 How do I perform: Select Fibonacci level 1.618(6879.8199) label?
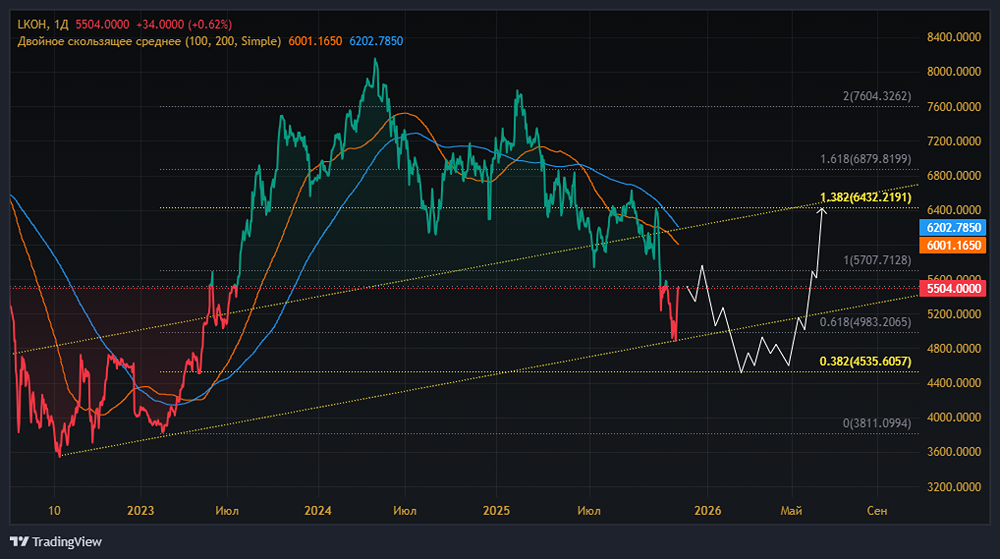pyautogui.click(x=865, y=159)
